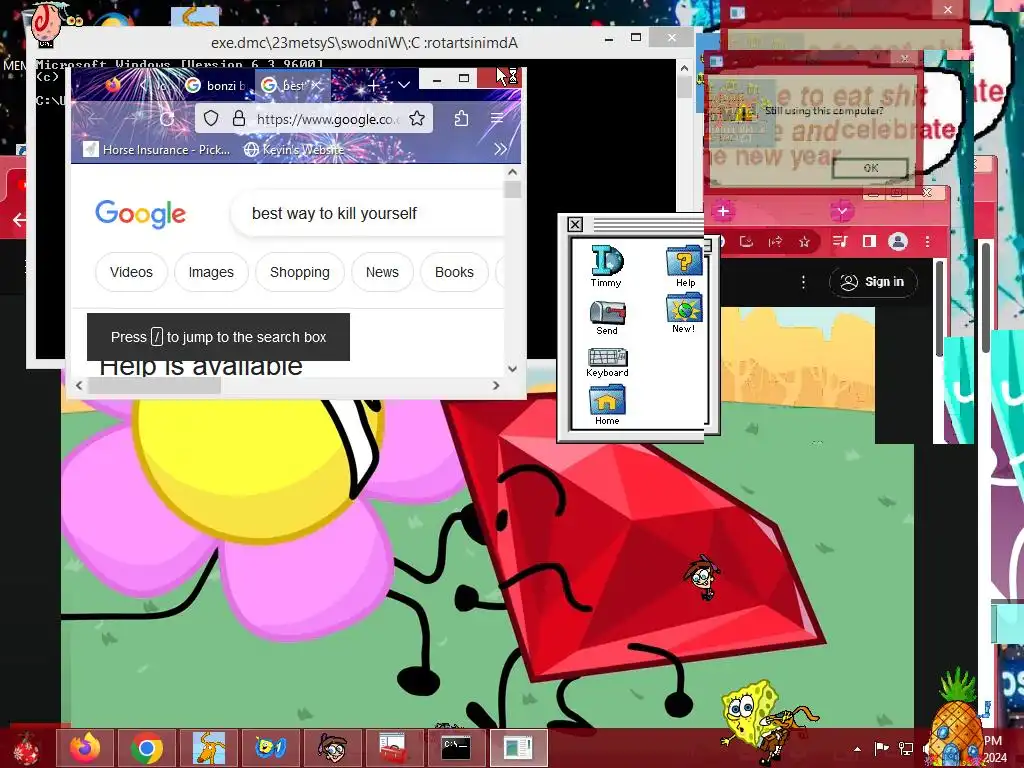Open the Help icon in the toolbox window
1024x768 pixels.
[684, 266]
